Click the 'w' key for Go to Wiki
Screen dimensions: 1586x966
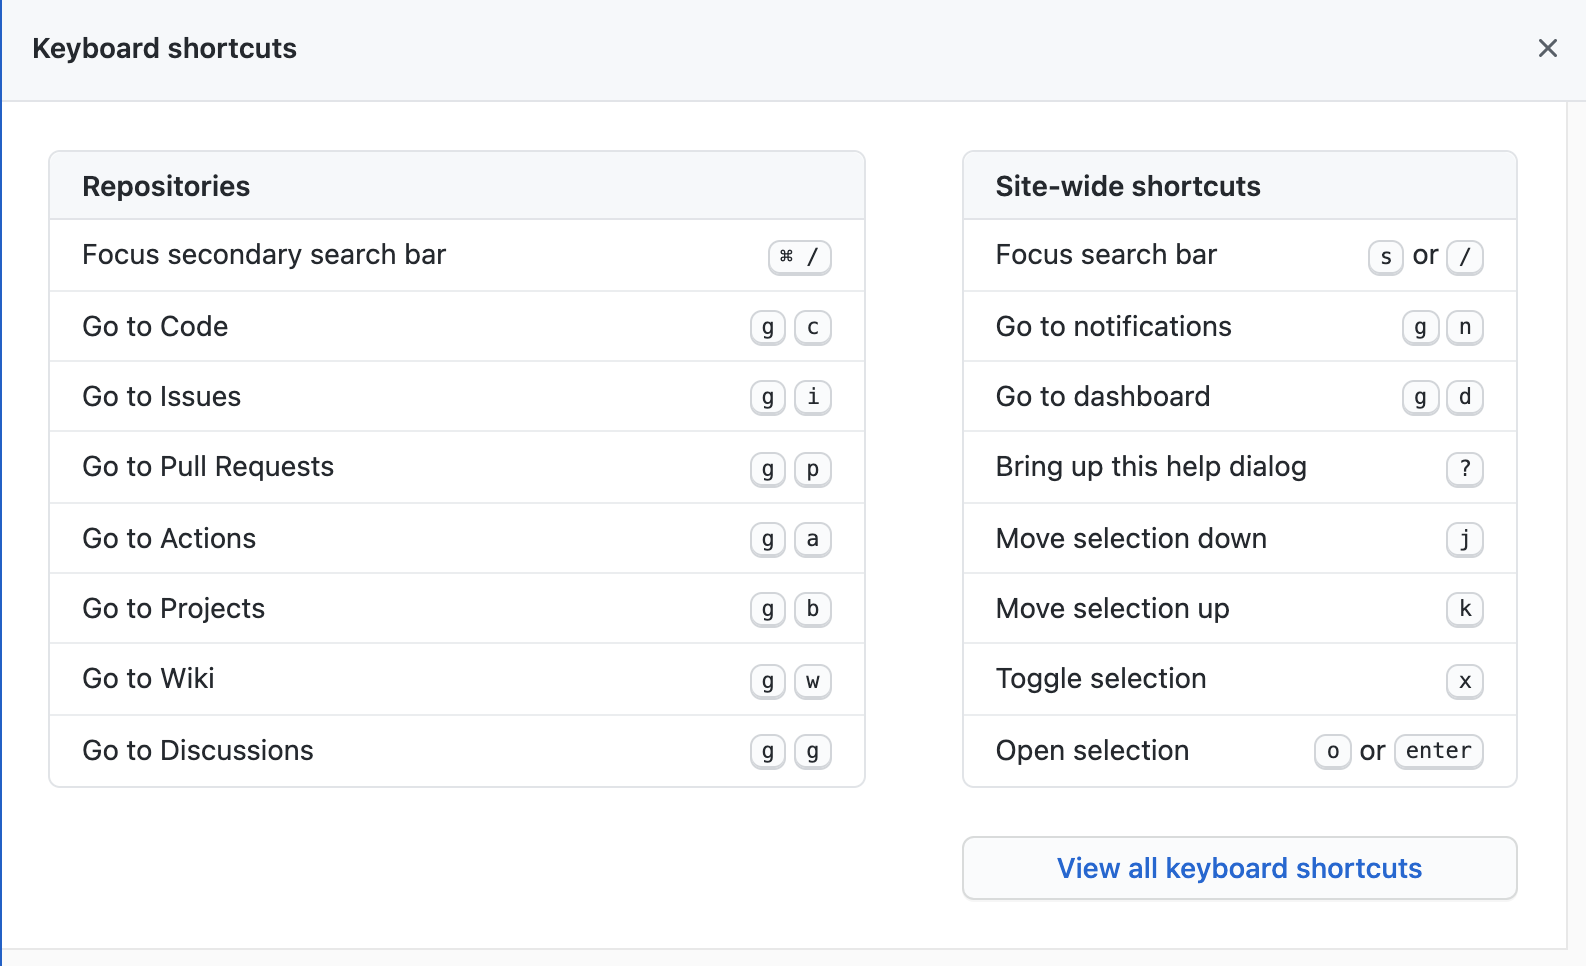coord(813,681)
